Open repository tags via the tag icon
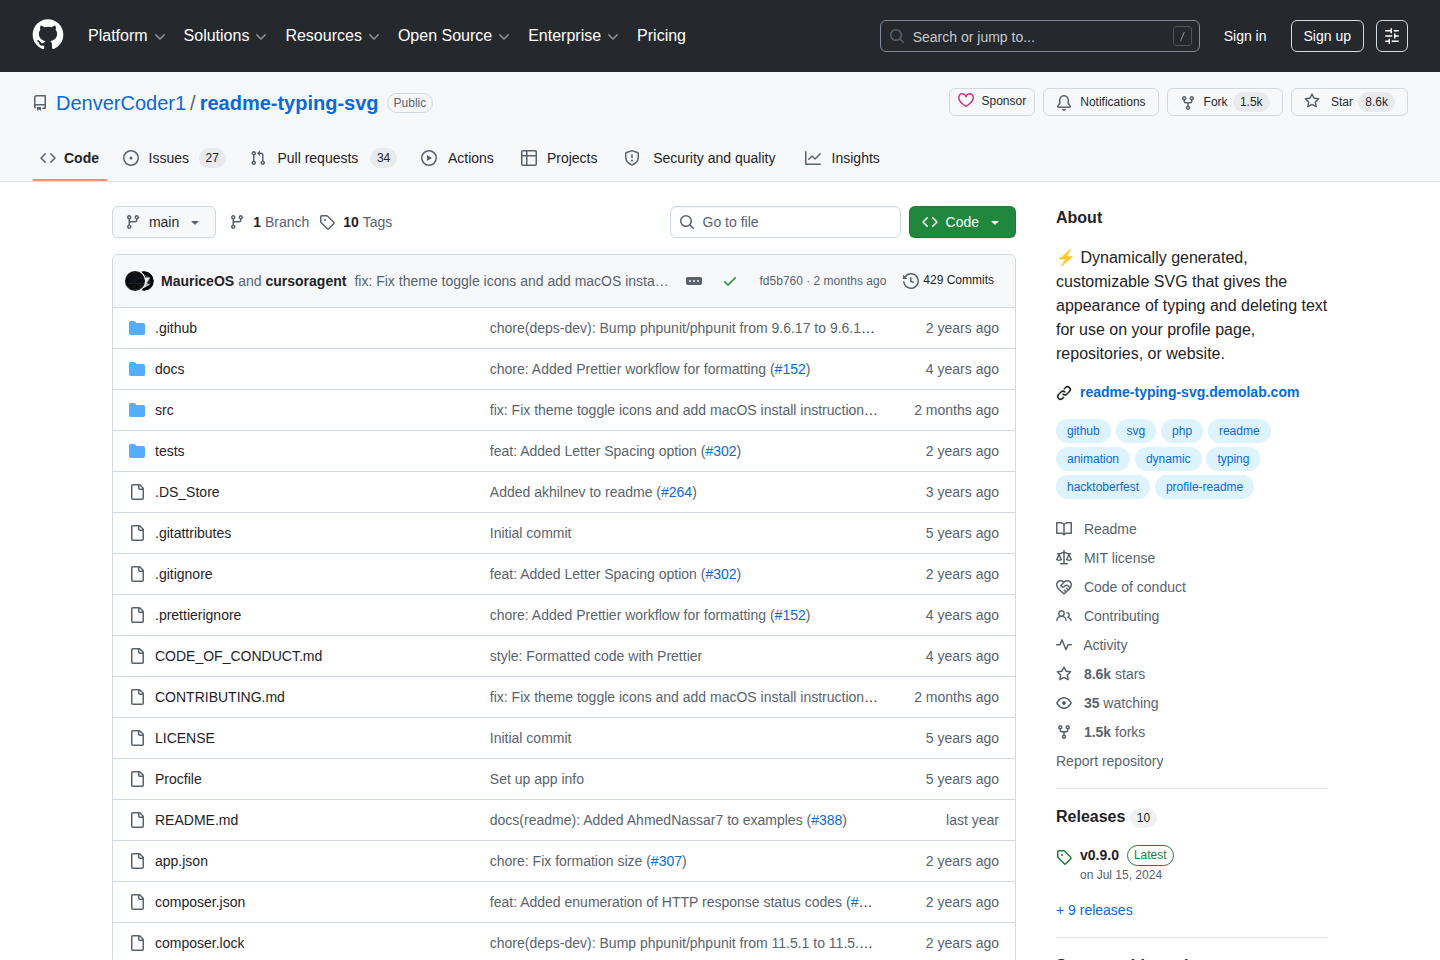 click(x=328, y=221)
